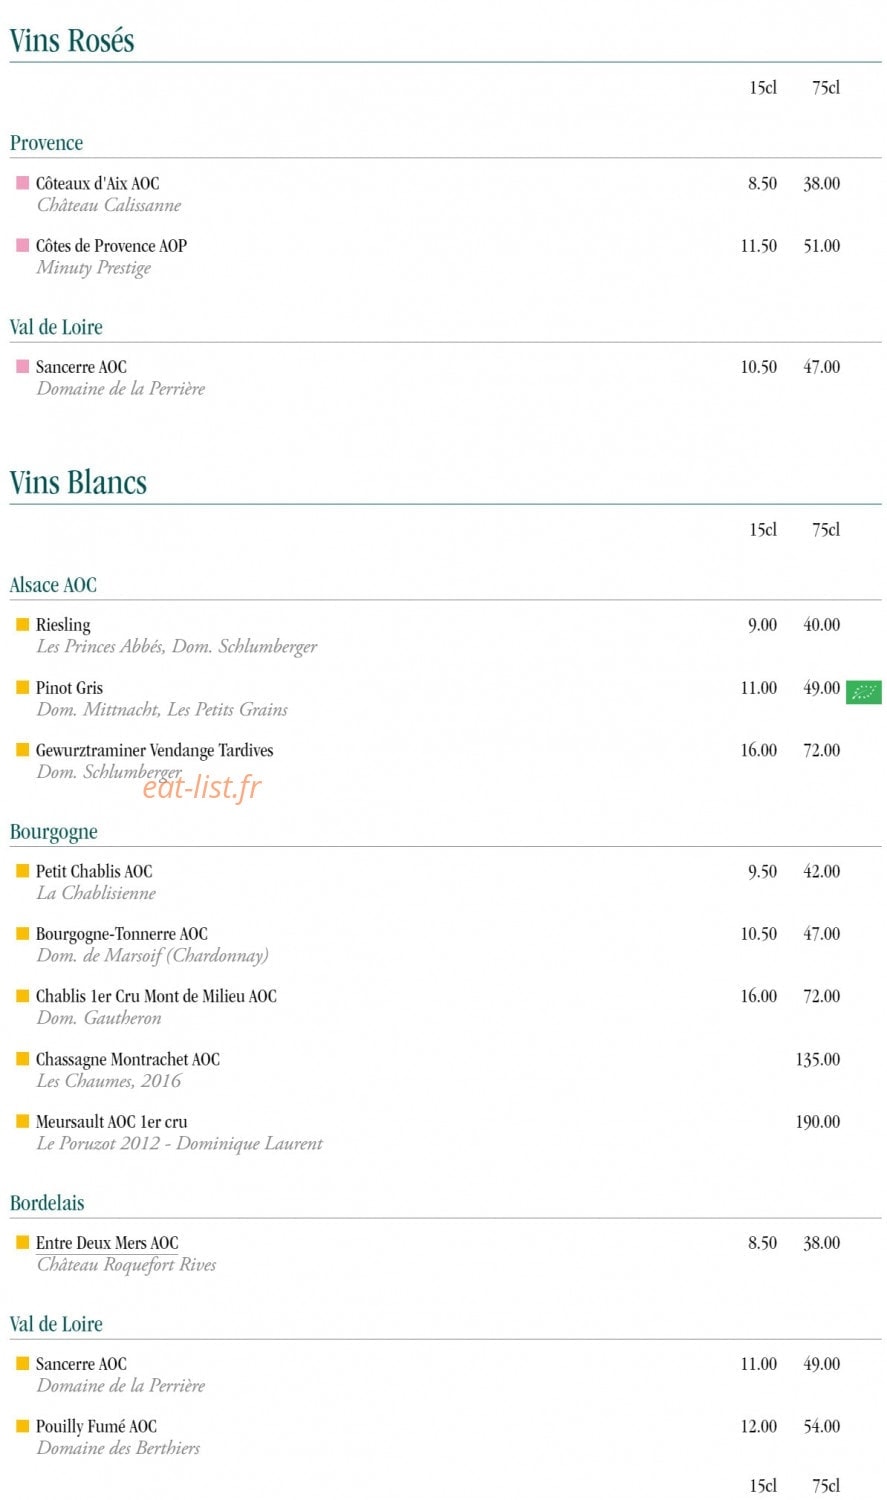Click the 8.50 glass price for Côteaux d'Aix
The height and width of the screenshot is (1500, 887).
click(762, 183)
